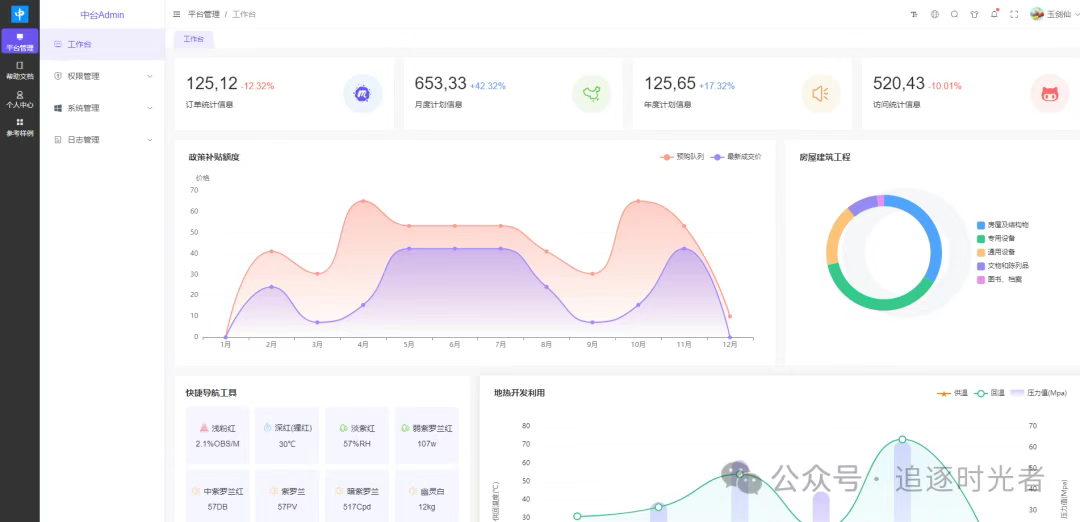Toggle the 专用设备 donut legend item

tap(996, 238)
